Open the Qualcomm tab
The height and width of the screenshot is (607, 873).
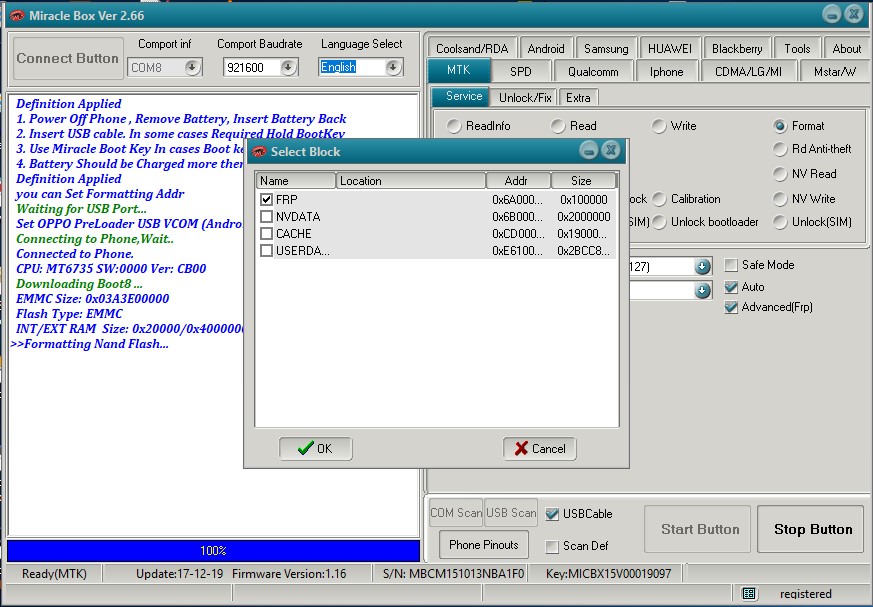coord(593,71)
